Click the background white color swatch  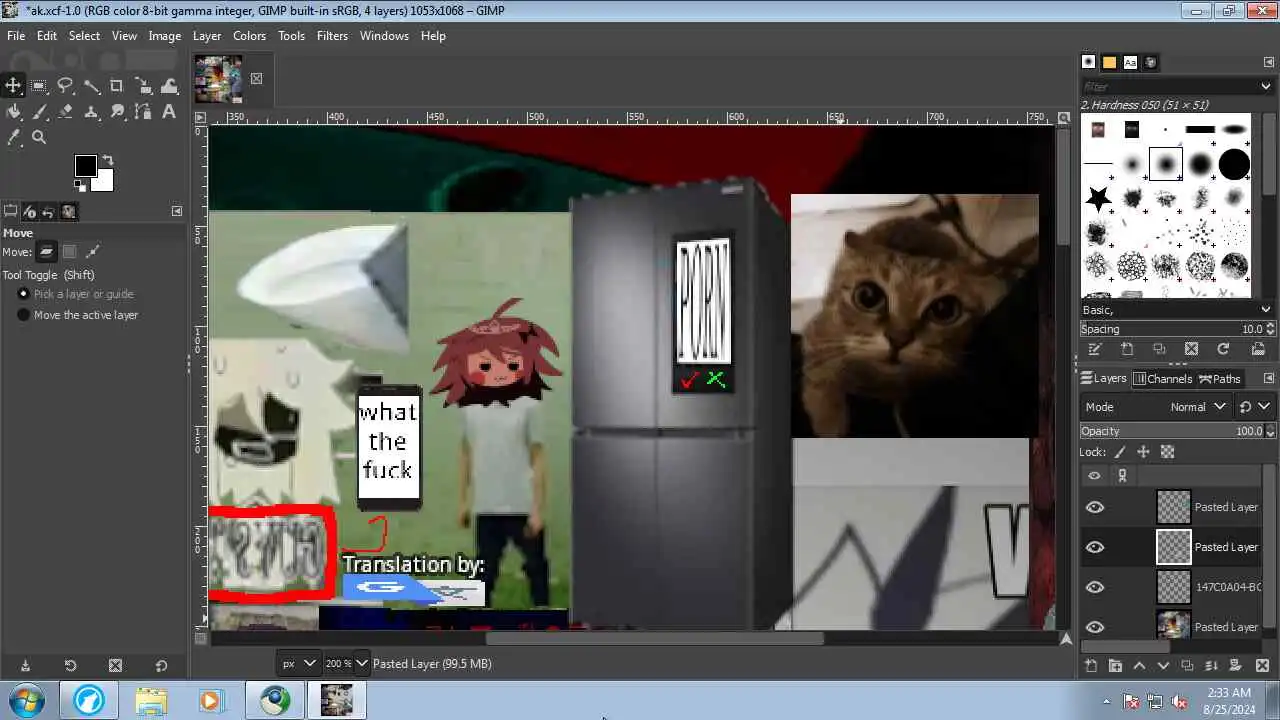click(104, 182)
